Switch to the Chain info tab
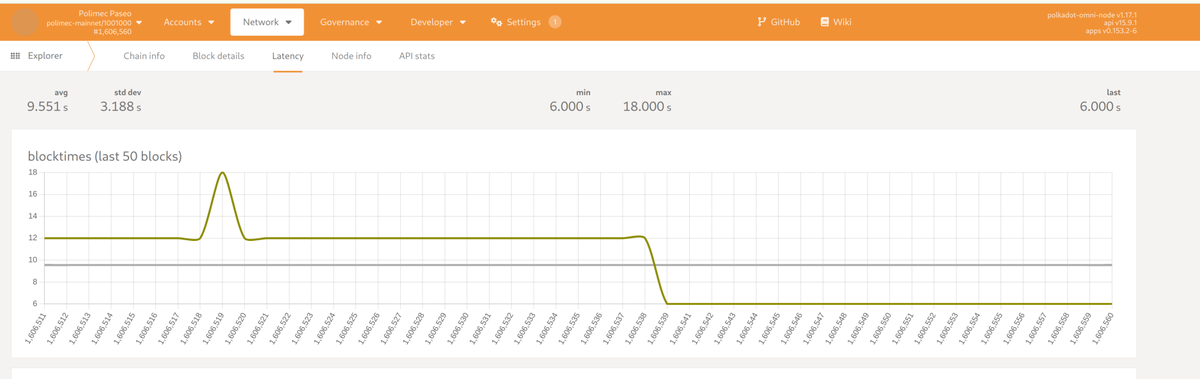The height and width of the screenshot is (379, 1200). (144, 56)
